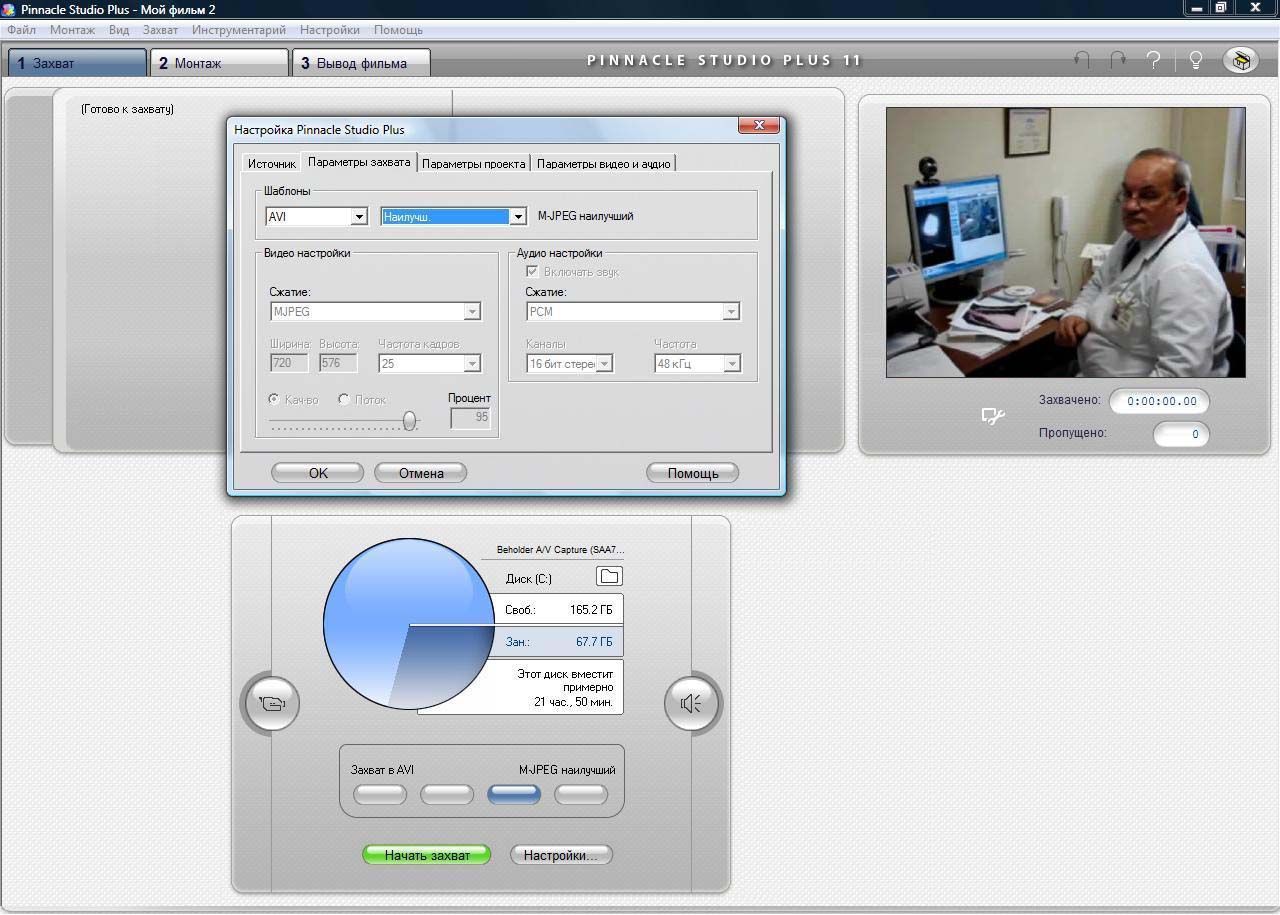1280x915 pixels.
Task: Close the Настройка Pinnacle Studio Plus dialog
Action: click(759, 125)
